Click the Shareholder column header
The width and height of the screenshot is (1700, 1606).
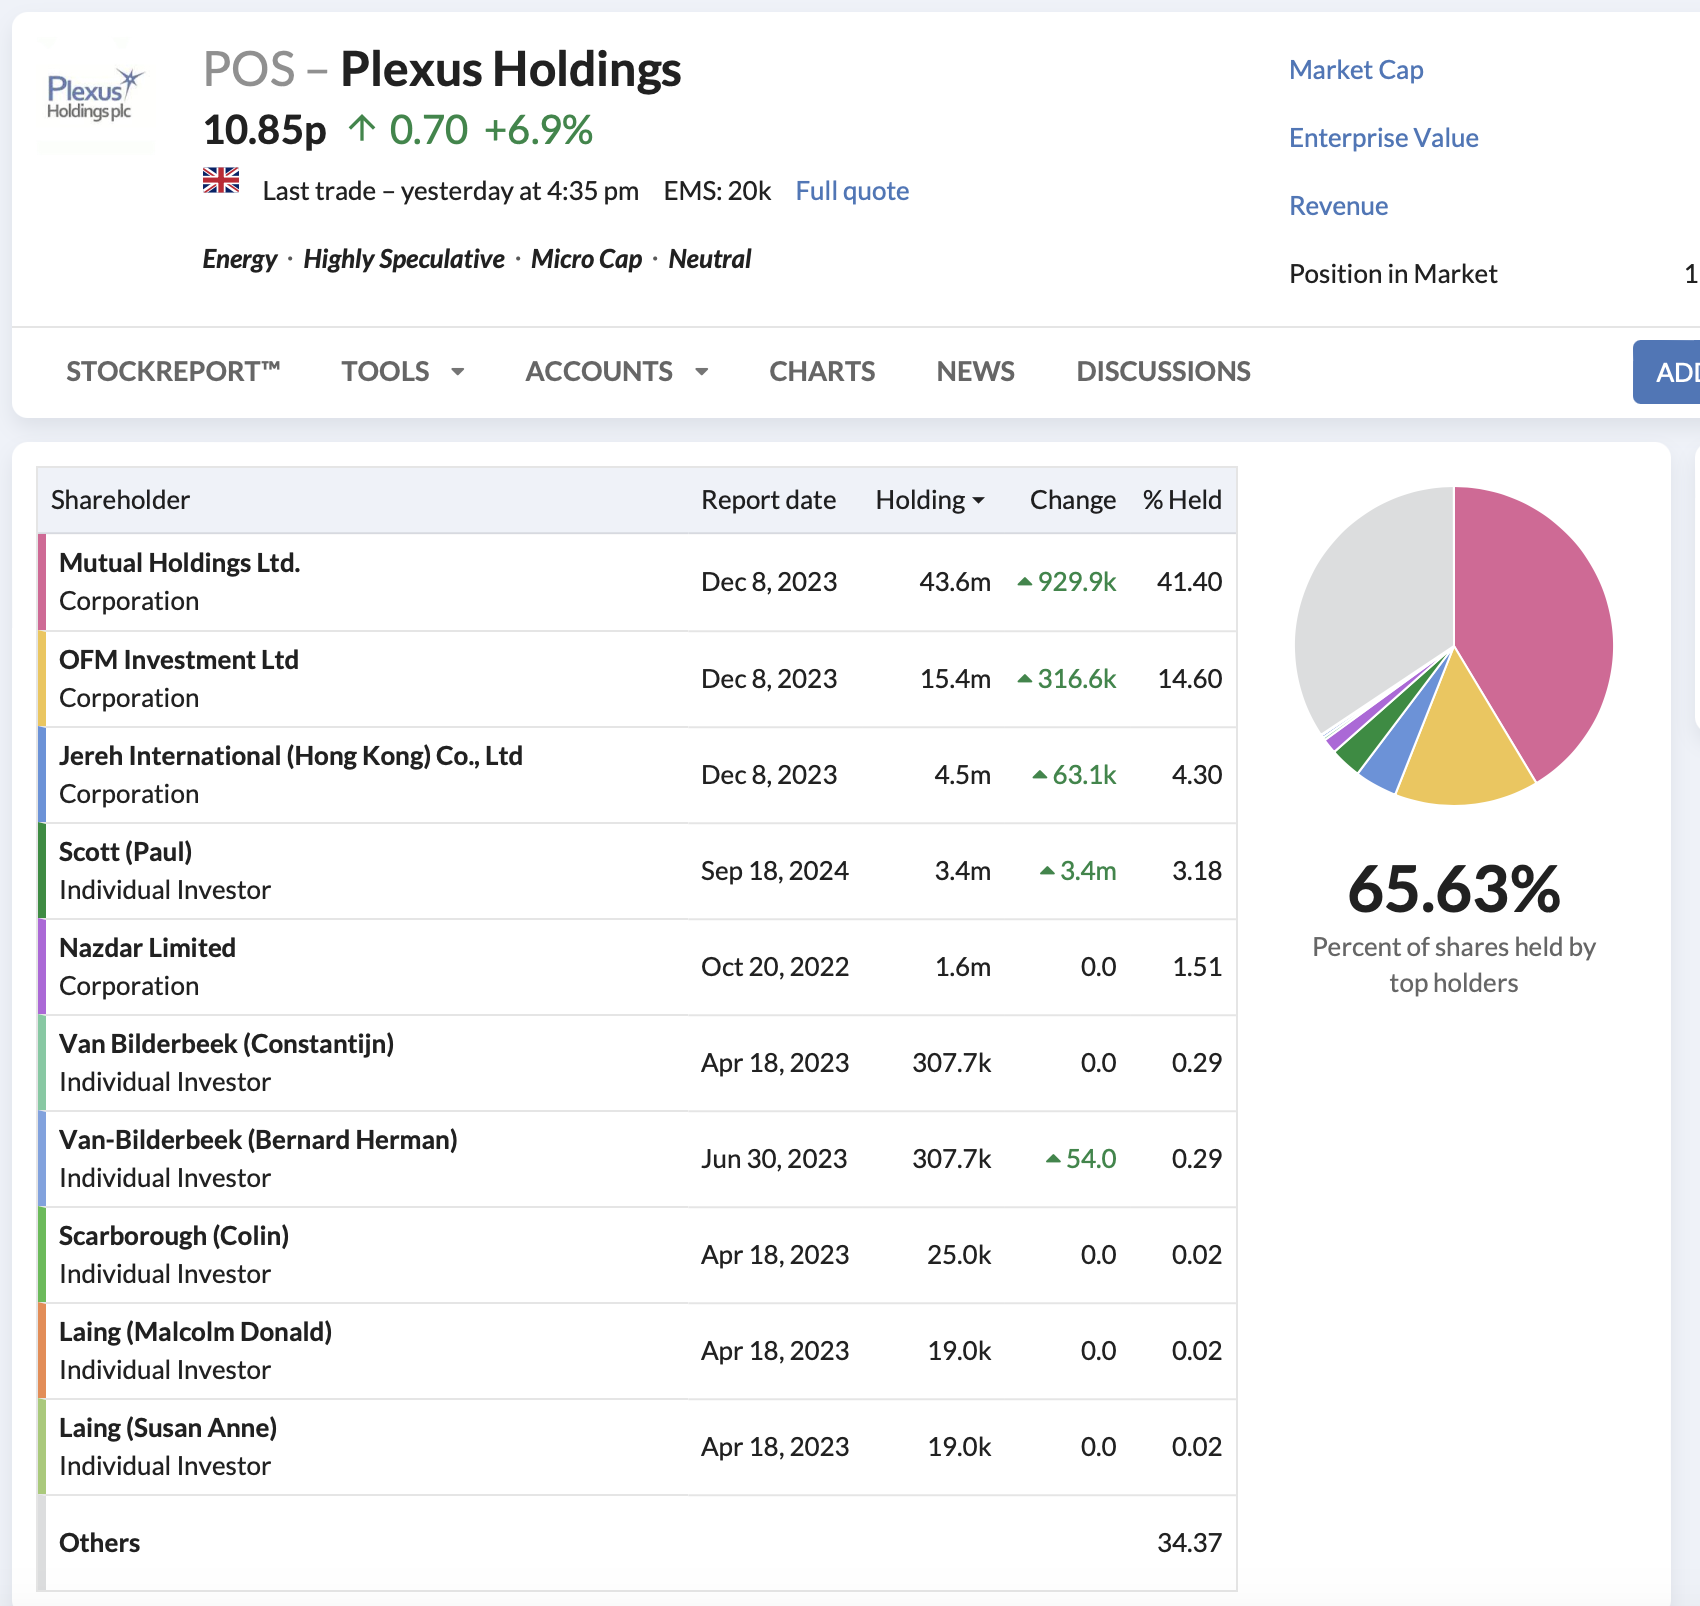[x=120, y=500]
